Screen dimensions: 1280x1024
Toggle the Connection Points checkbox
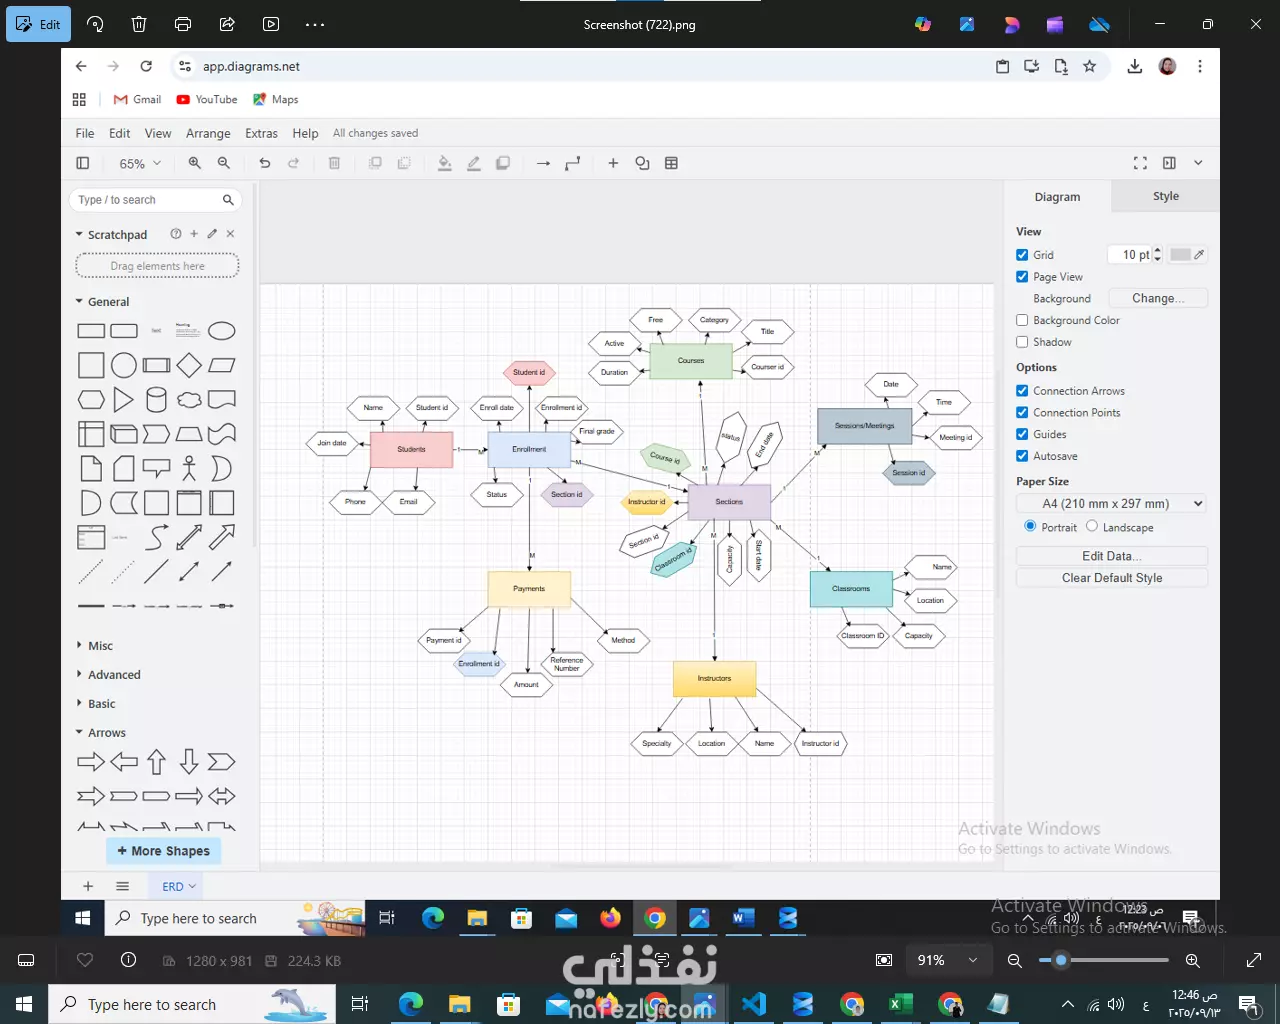pos(1022,413)
